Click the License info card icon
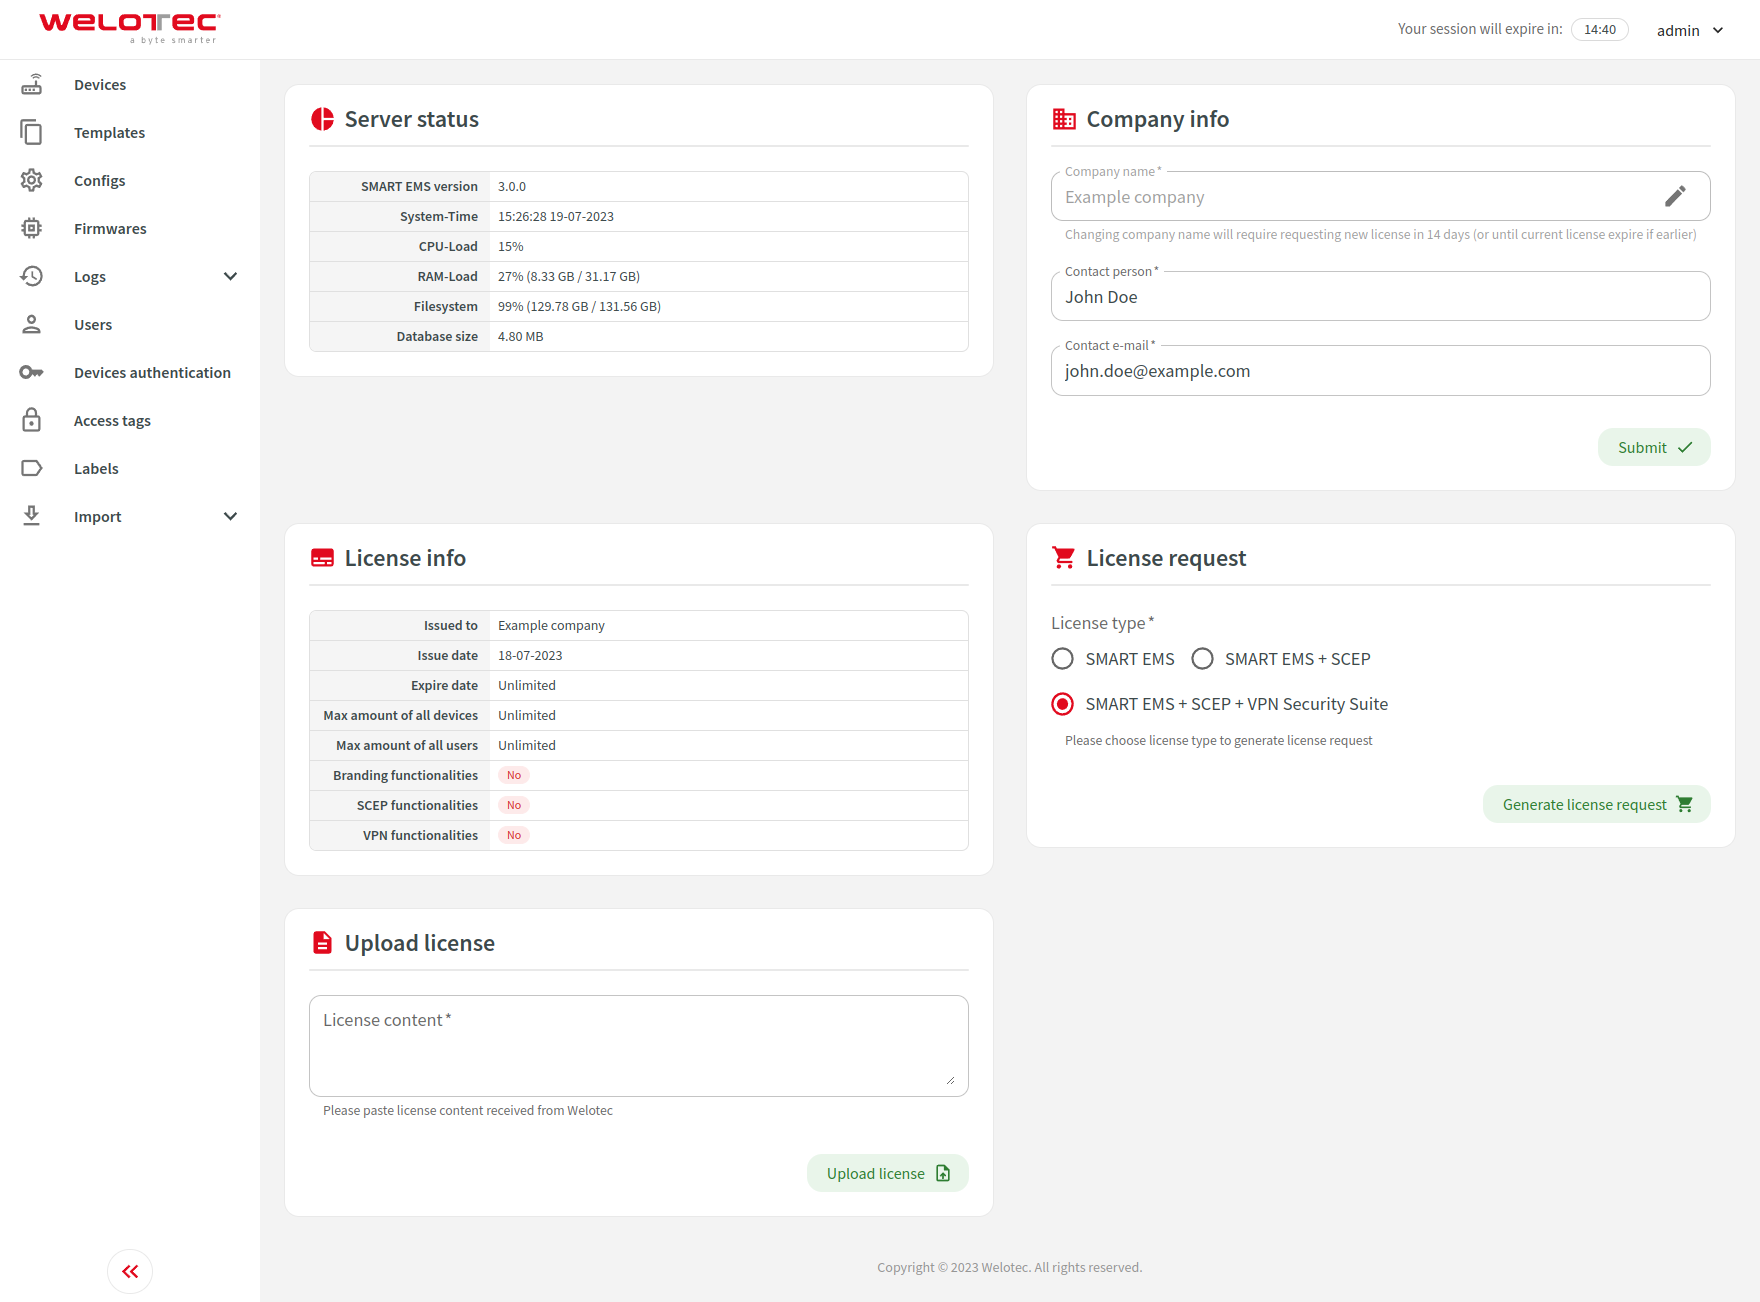The width and height of the screenshot is (1760, 1302). pos(322,558)
